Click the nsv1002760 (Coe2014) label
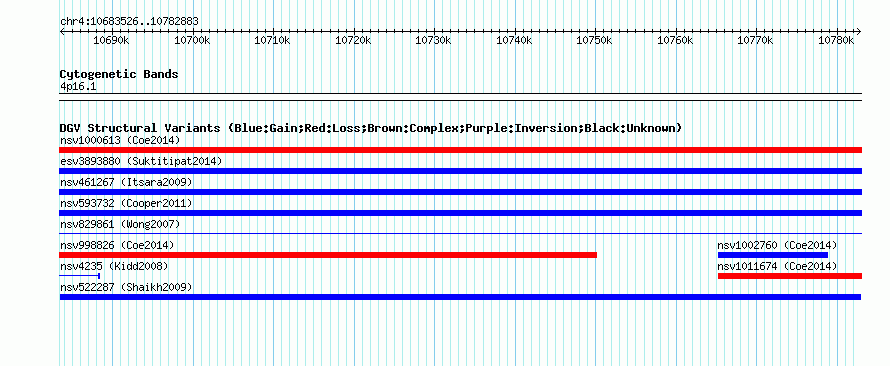This screenshot has width=890, height=366. (x=777, y=245)
